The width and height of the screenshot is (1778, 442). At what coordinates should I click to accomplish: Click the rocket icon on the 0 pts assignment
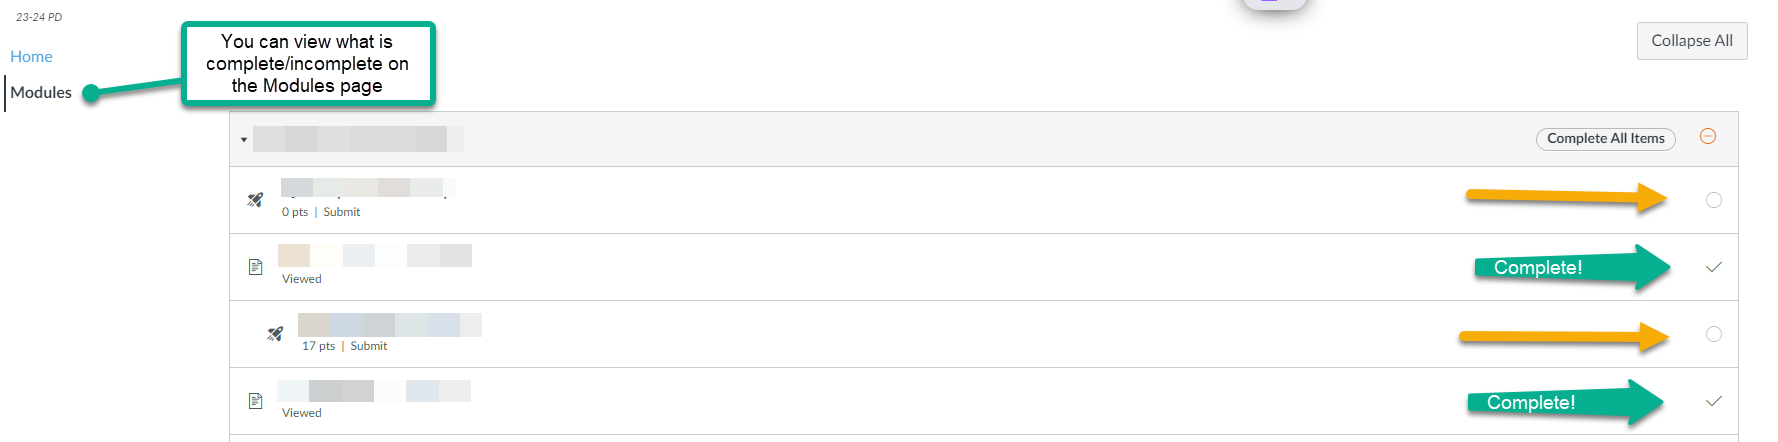coord(255,200)
